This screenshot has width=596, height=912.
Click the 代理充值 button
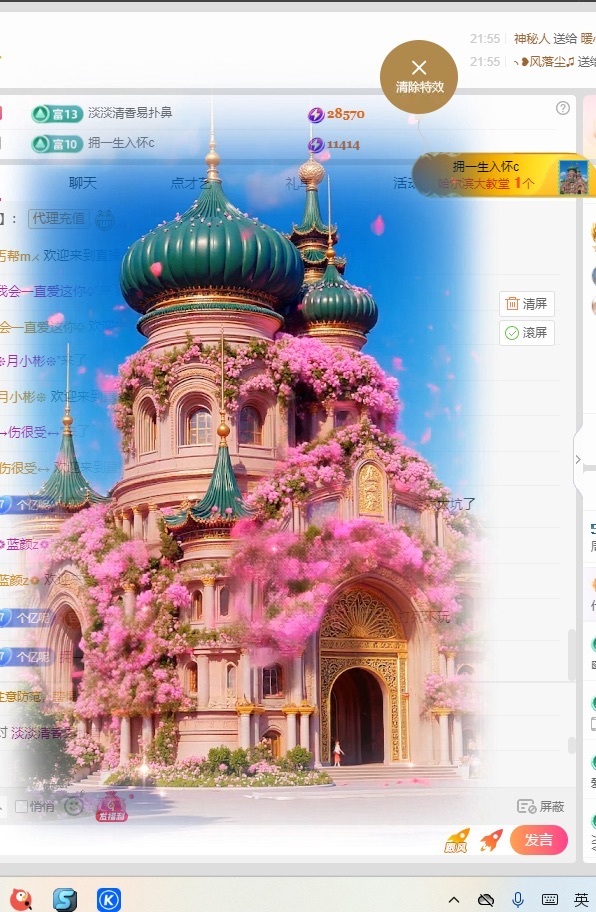[x=59, y=219]
